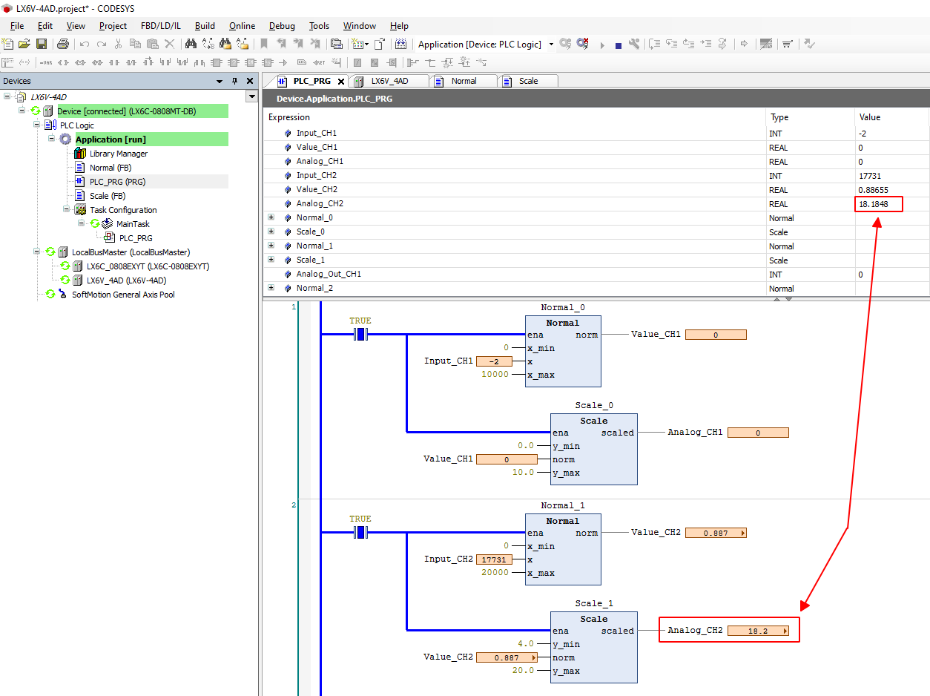930x696 pixels.
Task: Click the Logout icon with red X
Action: [582, 44]
